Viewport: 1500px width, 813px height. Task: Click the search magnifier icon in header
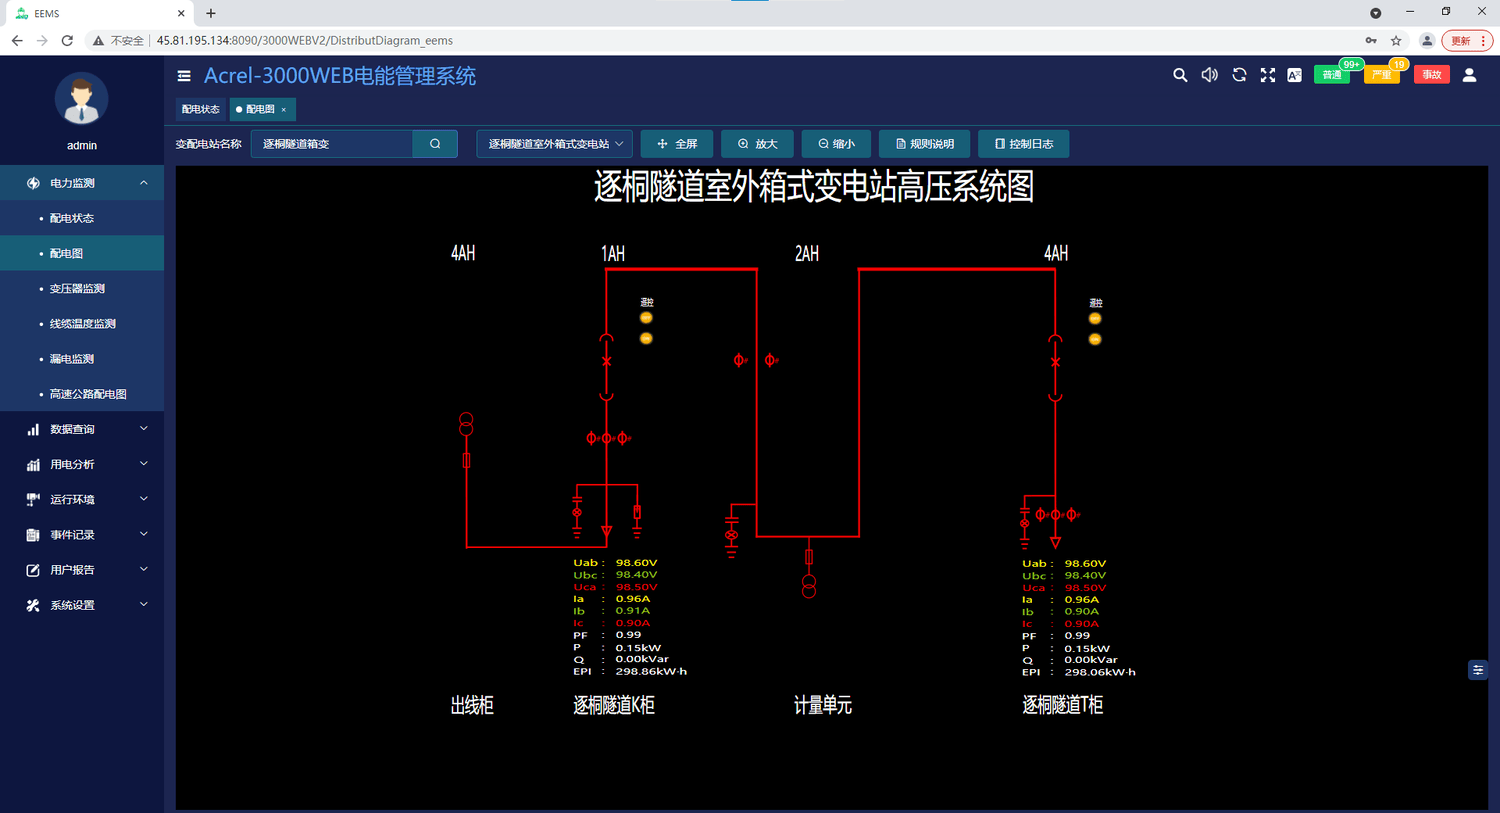point(1180,75)
